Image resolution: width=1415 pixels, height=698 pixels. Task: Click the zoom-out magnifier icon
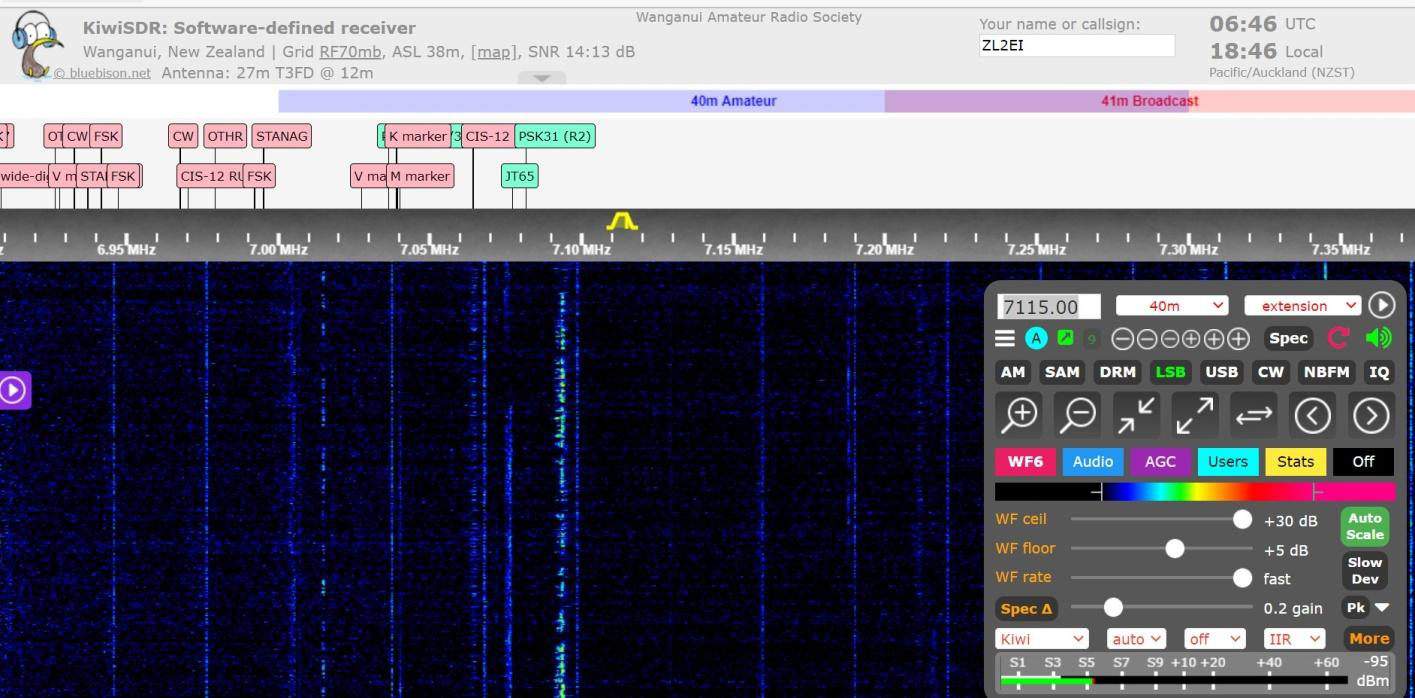(1077, 413)
